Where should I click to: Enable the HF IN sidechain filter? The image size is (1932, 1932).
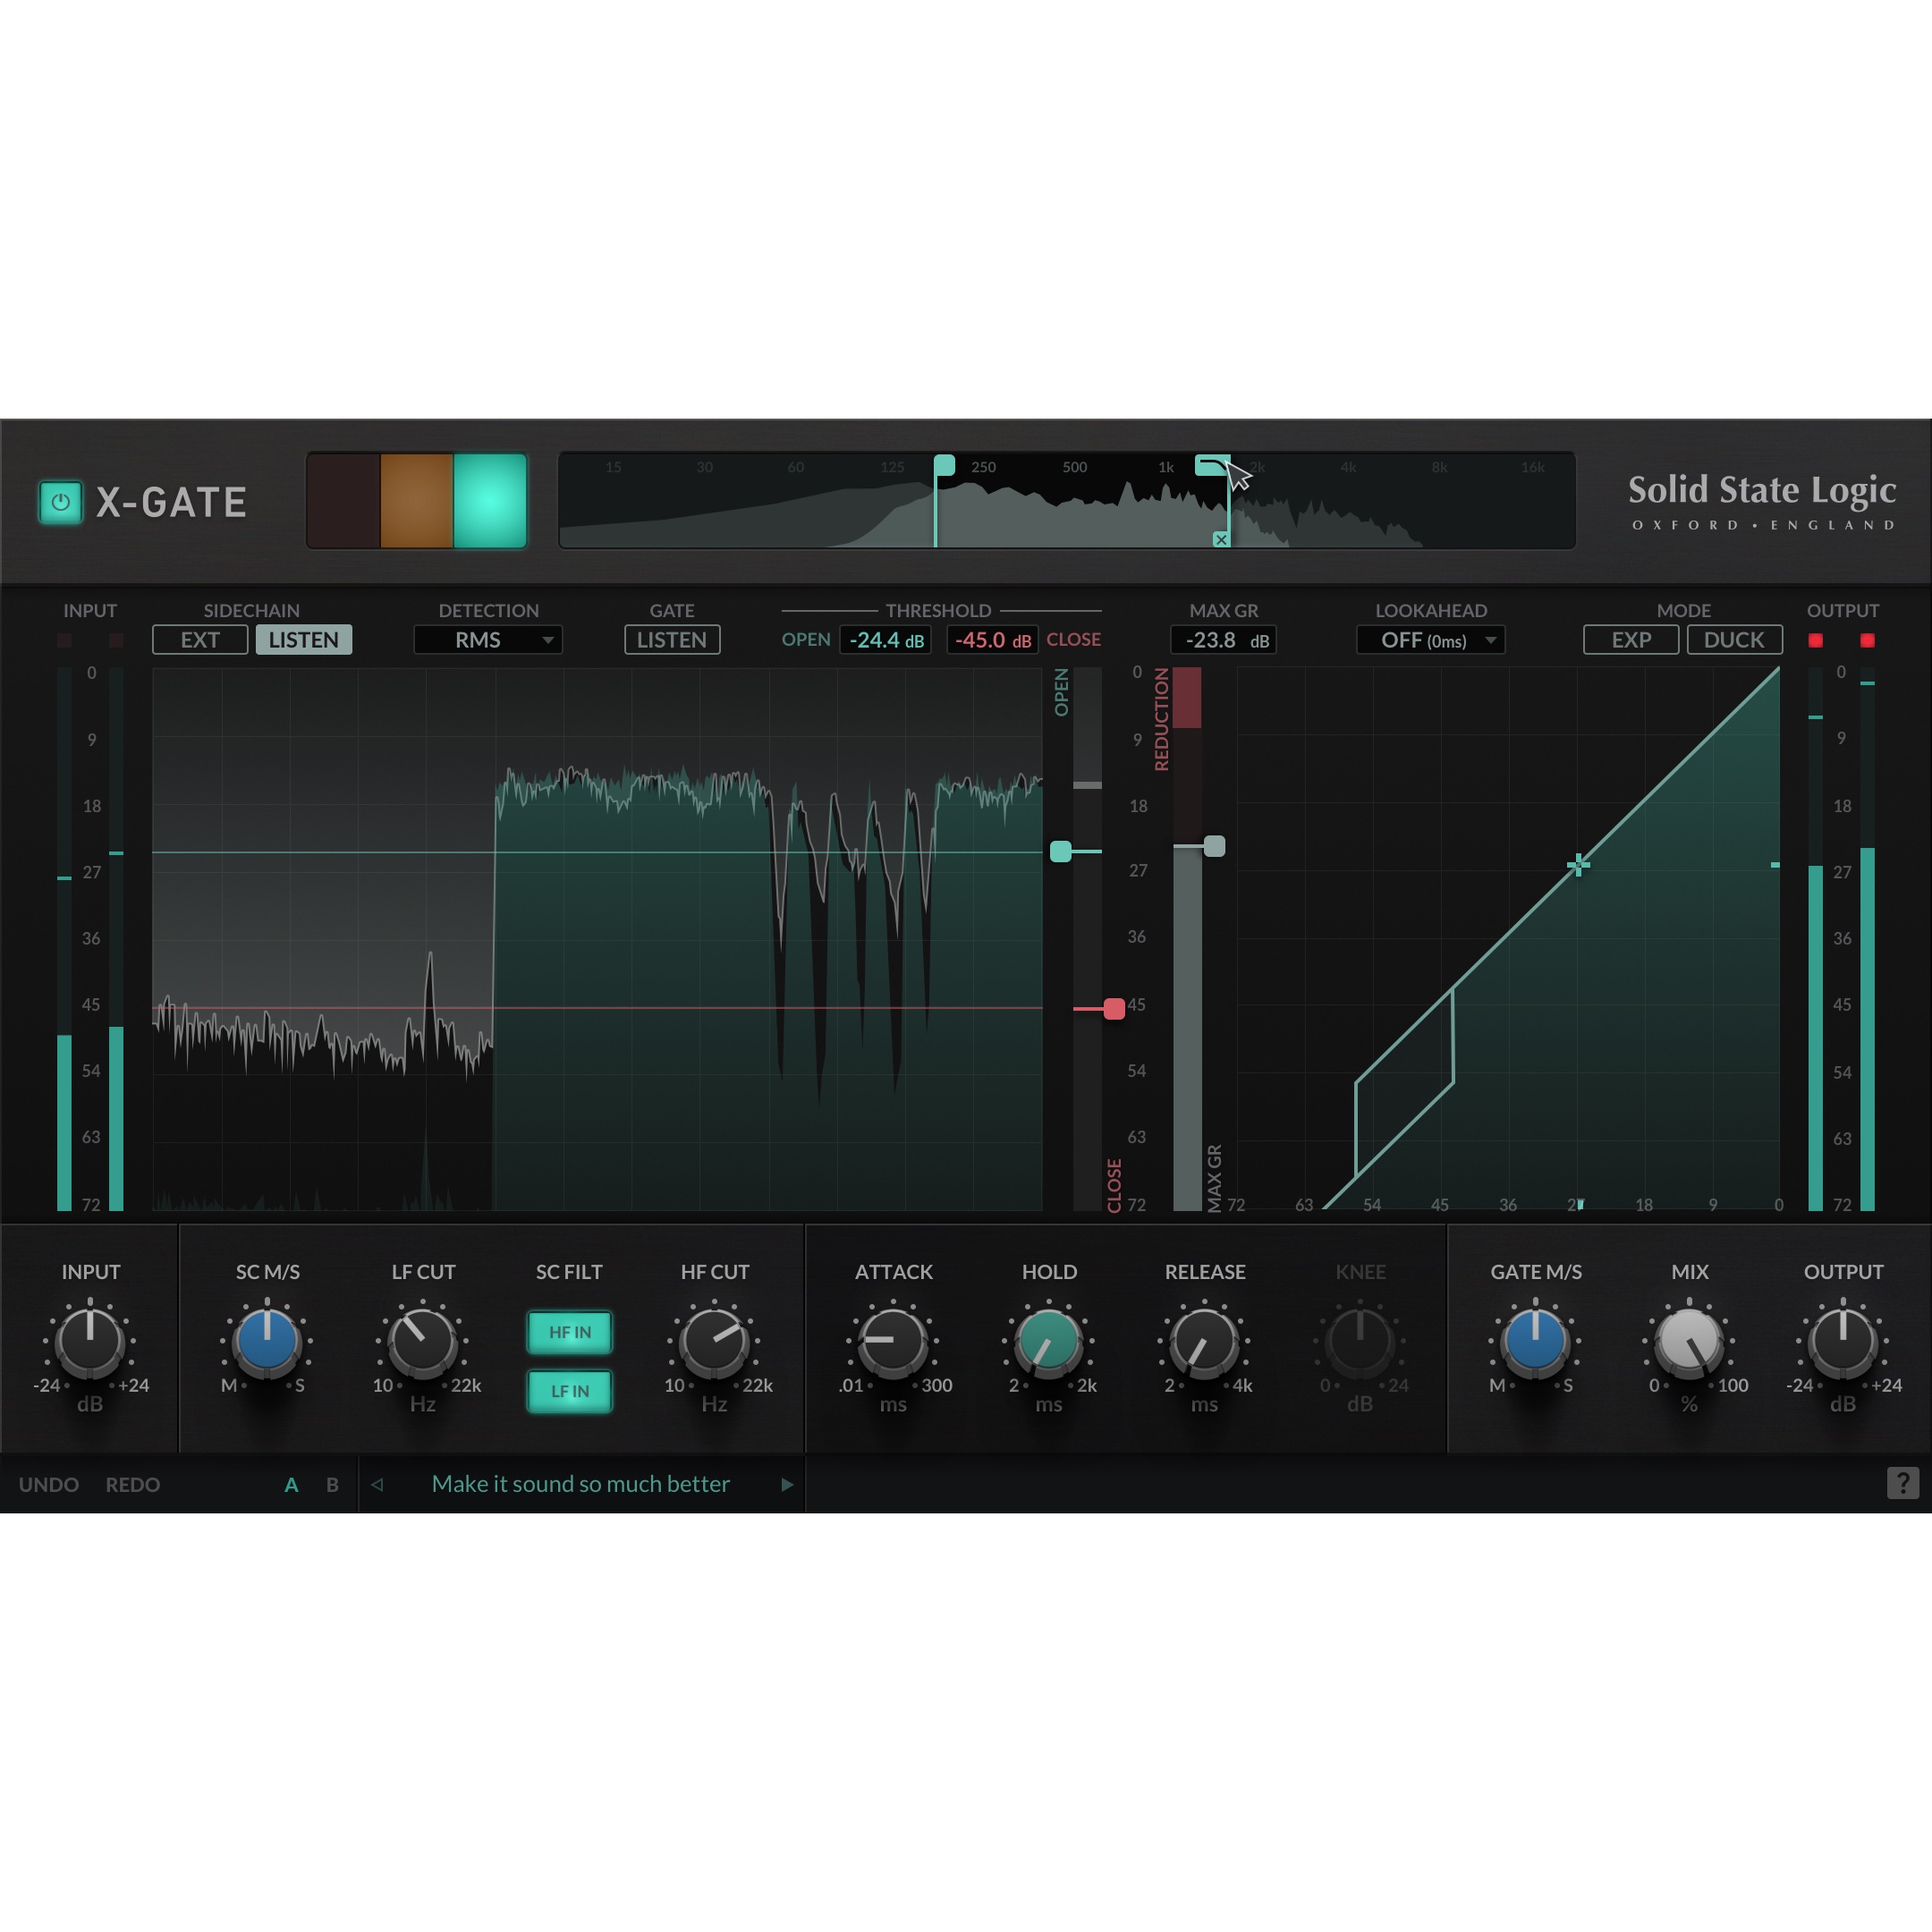(569, 1332)
